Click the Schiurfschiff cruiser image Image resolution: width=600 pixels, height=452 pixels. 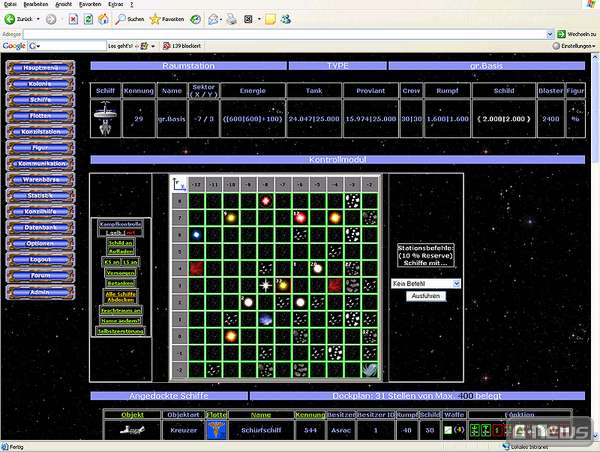(132, 430)
